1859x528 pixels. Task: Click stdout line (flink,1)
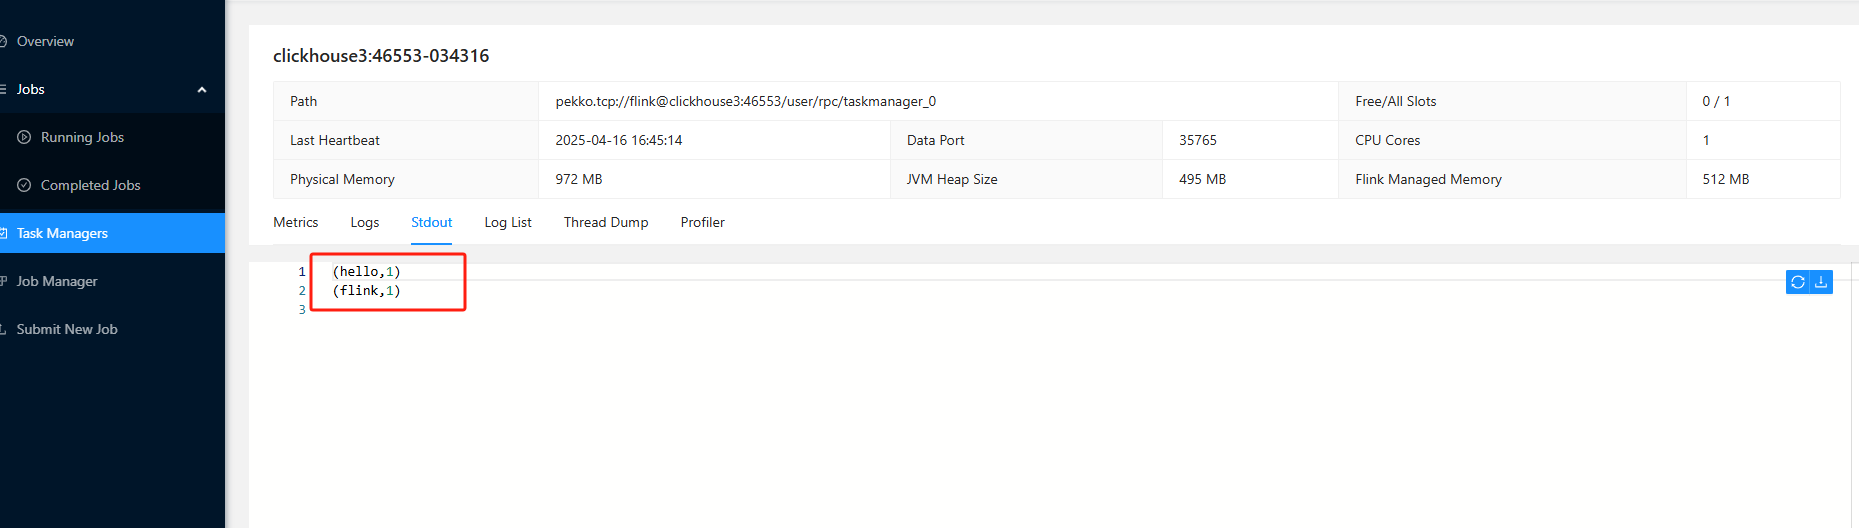pos(366,290)
